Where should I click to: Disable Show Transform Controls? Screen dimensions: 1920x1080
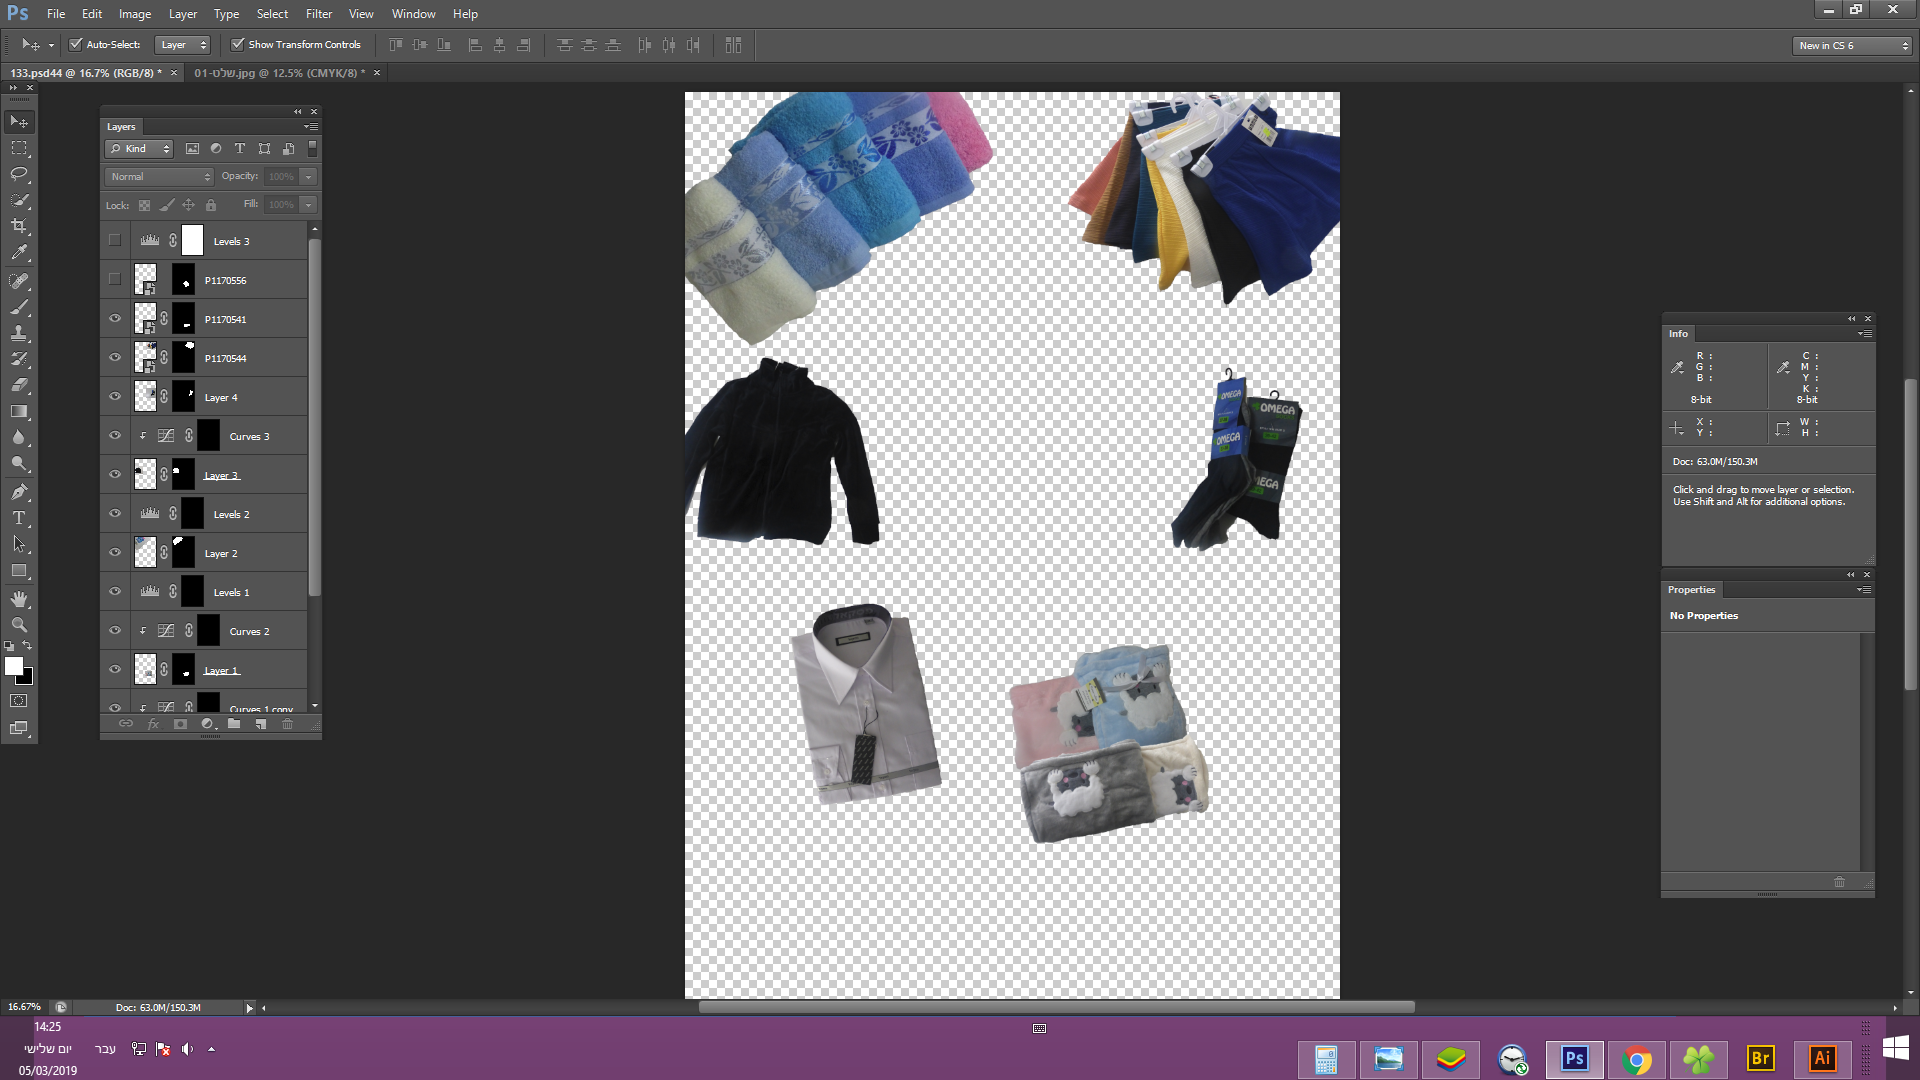tap(238, 44)
